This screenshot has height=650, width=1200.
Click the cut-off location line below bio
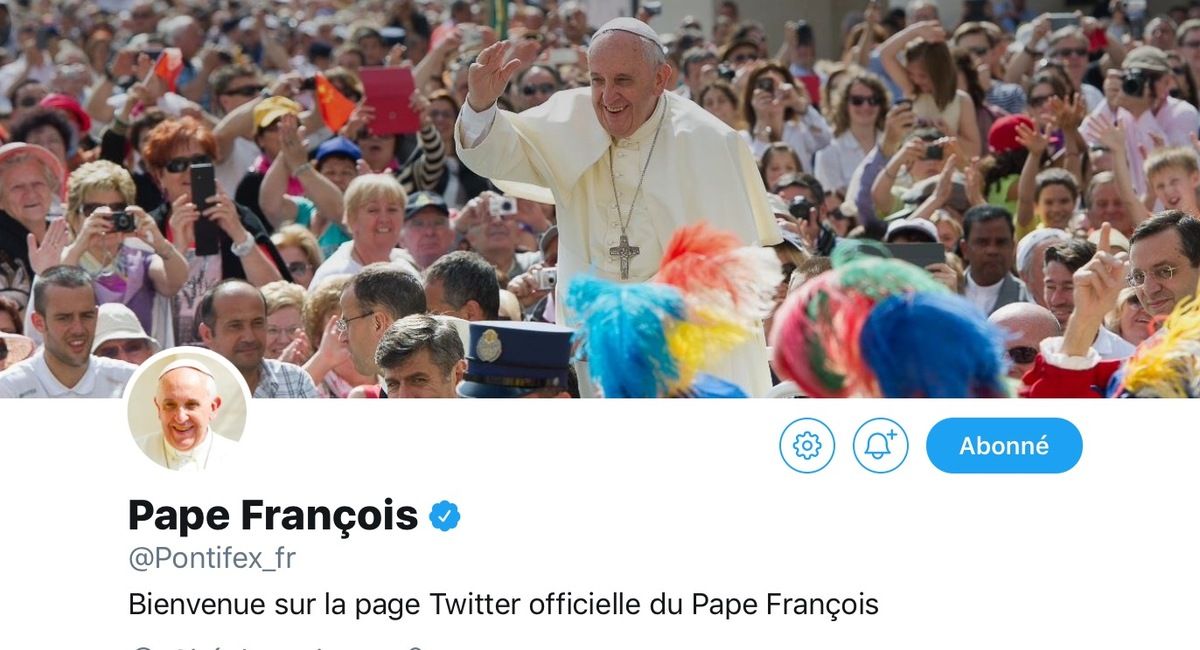tap(275, 645)
